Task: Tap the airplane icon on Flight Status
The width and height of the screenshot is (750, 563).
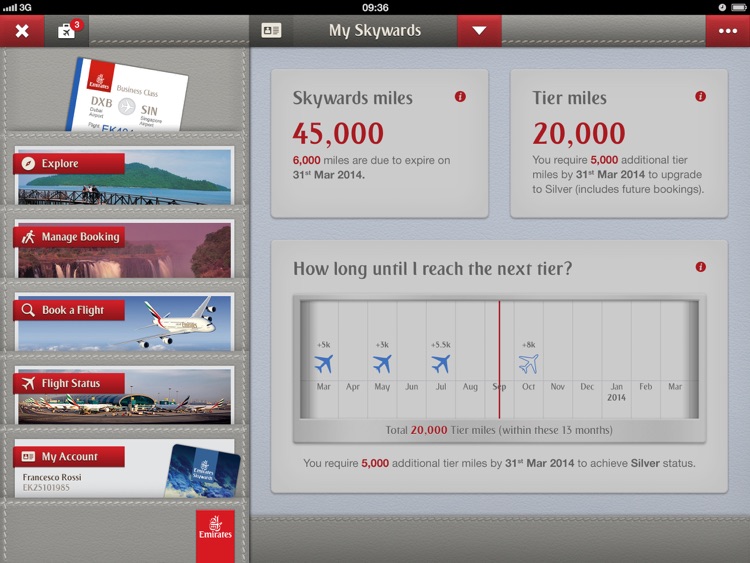Action: click(28, 383)
